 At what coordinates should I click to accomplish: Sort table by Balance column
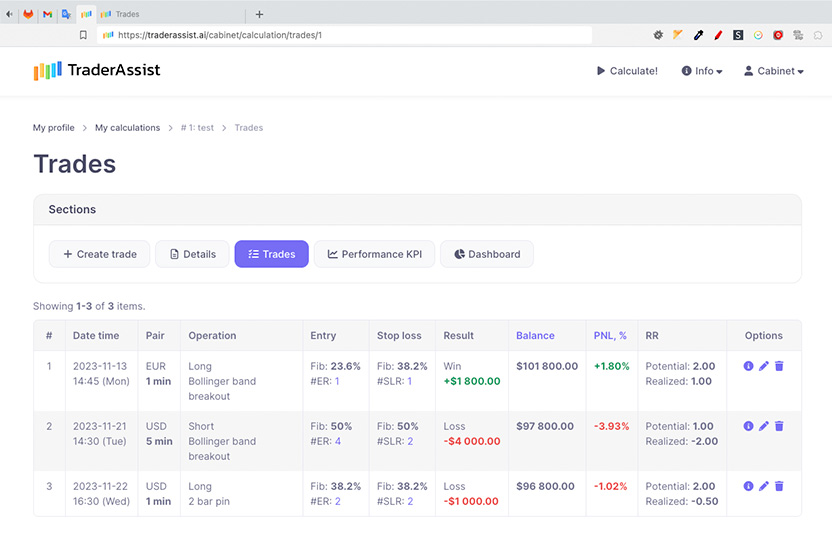click(535, 336)
